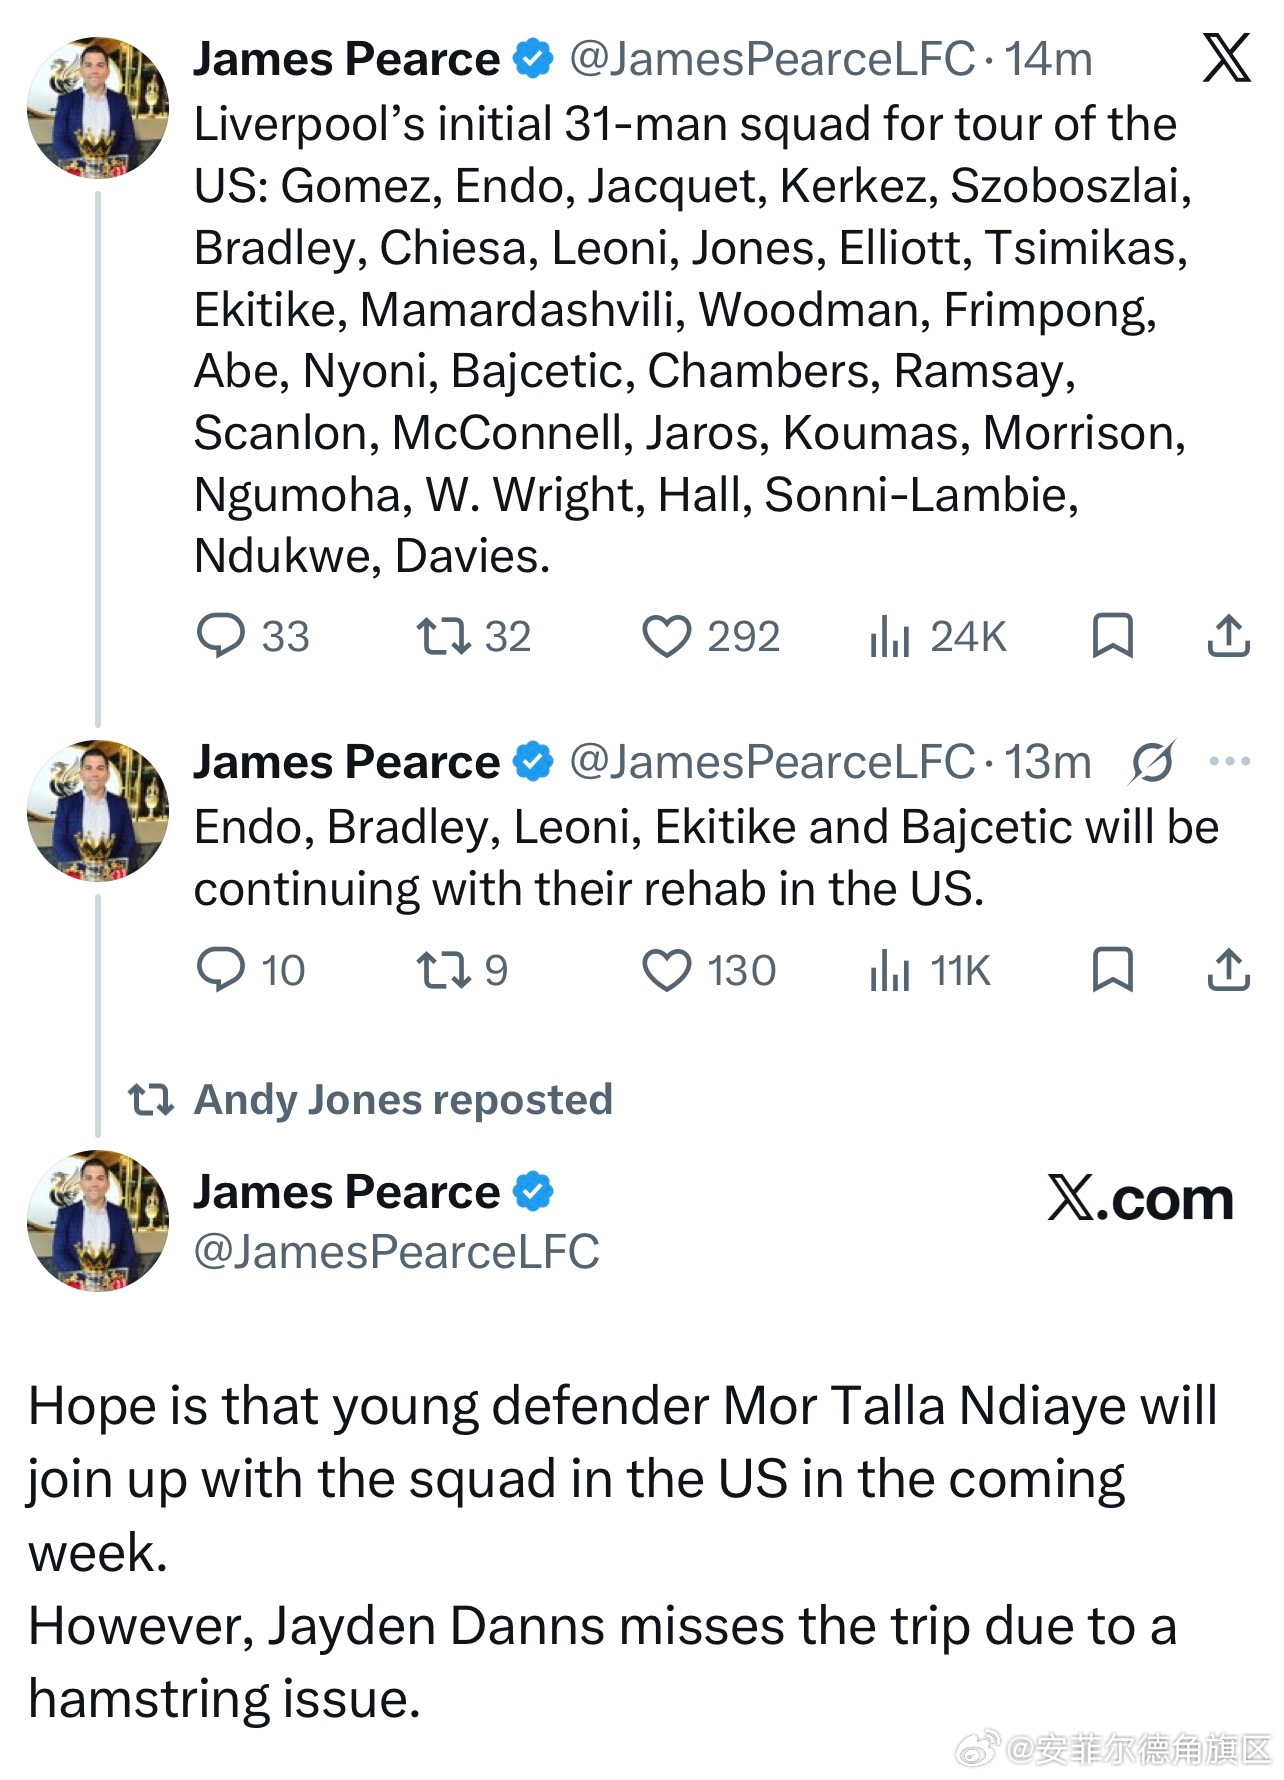This screenshot has height=1780, width=1284.
Task: Click the Grok slashed-circle icon on second tweet
Action: (1153, 763)
